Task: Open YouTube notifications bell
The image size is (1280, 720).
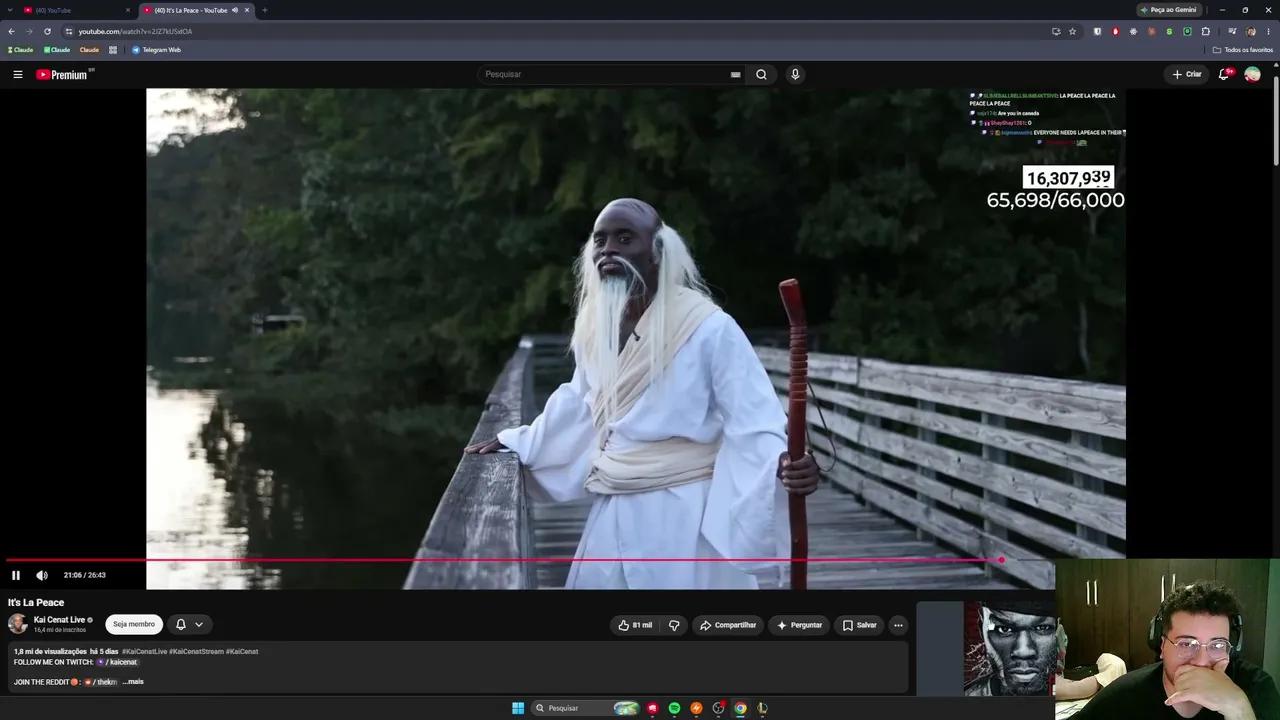Action: pyautogui.click(x=1224, y=74)
